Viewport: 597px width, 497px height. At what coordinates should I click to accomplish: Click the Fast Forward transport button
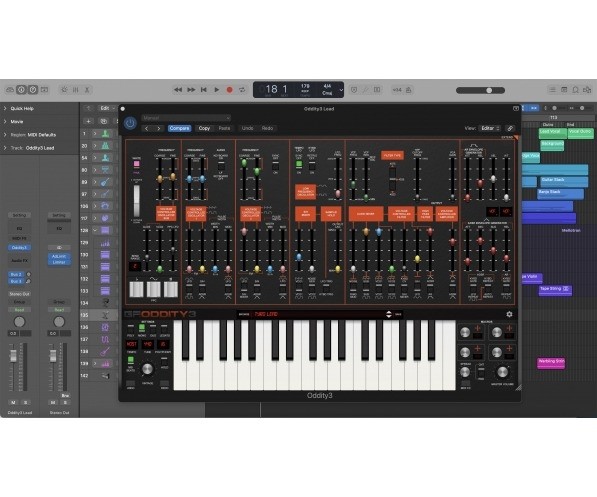point(191,90)
